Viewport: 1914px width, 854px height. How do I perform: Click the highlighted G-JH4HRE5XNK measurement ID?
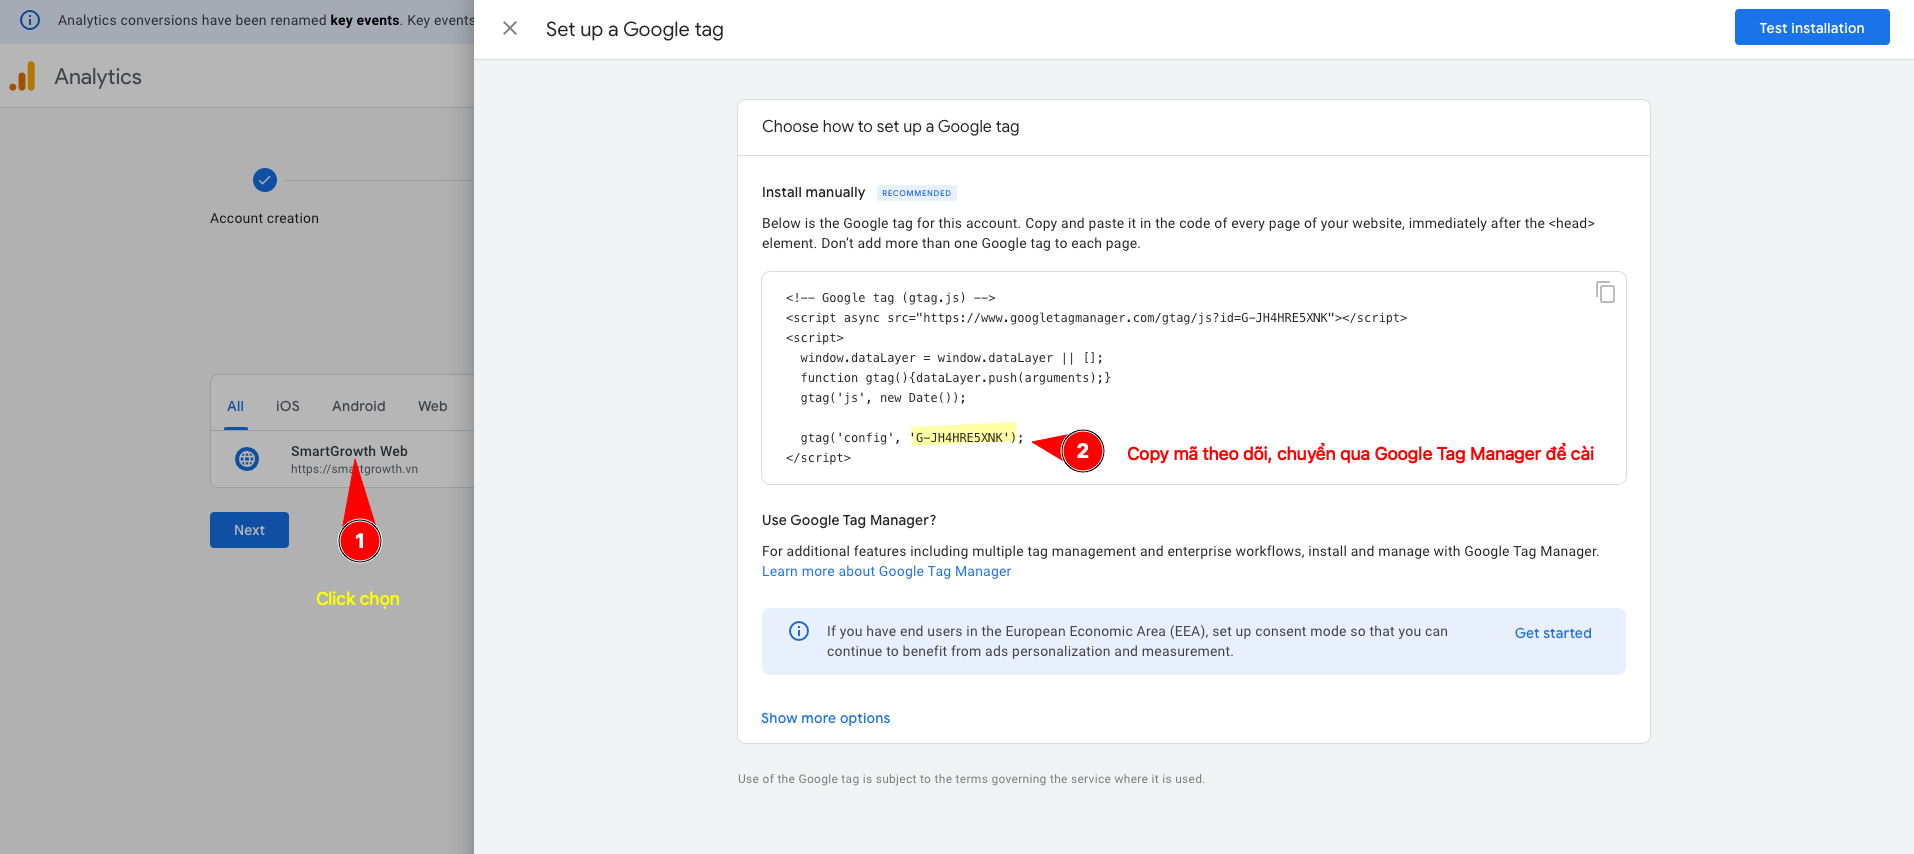click(963, 438)
